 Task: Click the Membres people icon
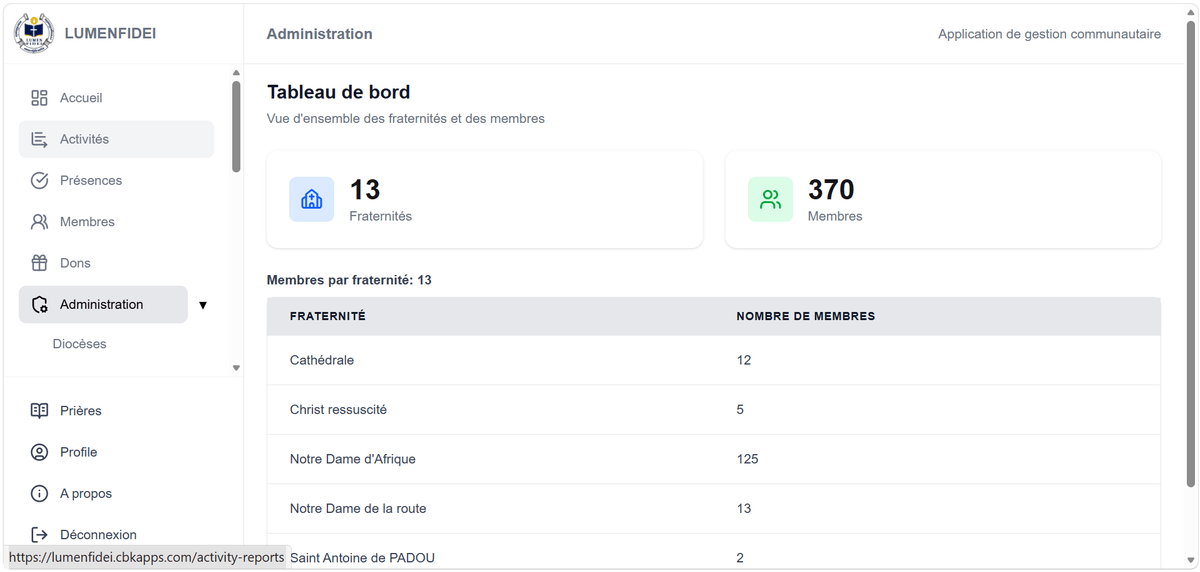[x=39, y=222]
